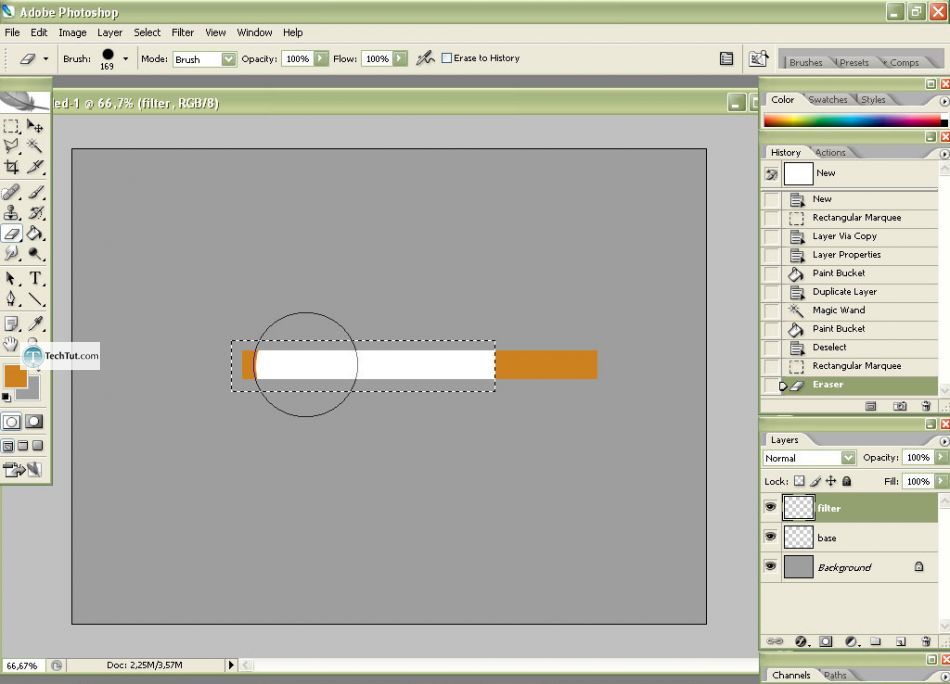
Task: Select the Crop tool
Action: 11,167
